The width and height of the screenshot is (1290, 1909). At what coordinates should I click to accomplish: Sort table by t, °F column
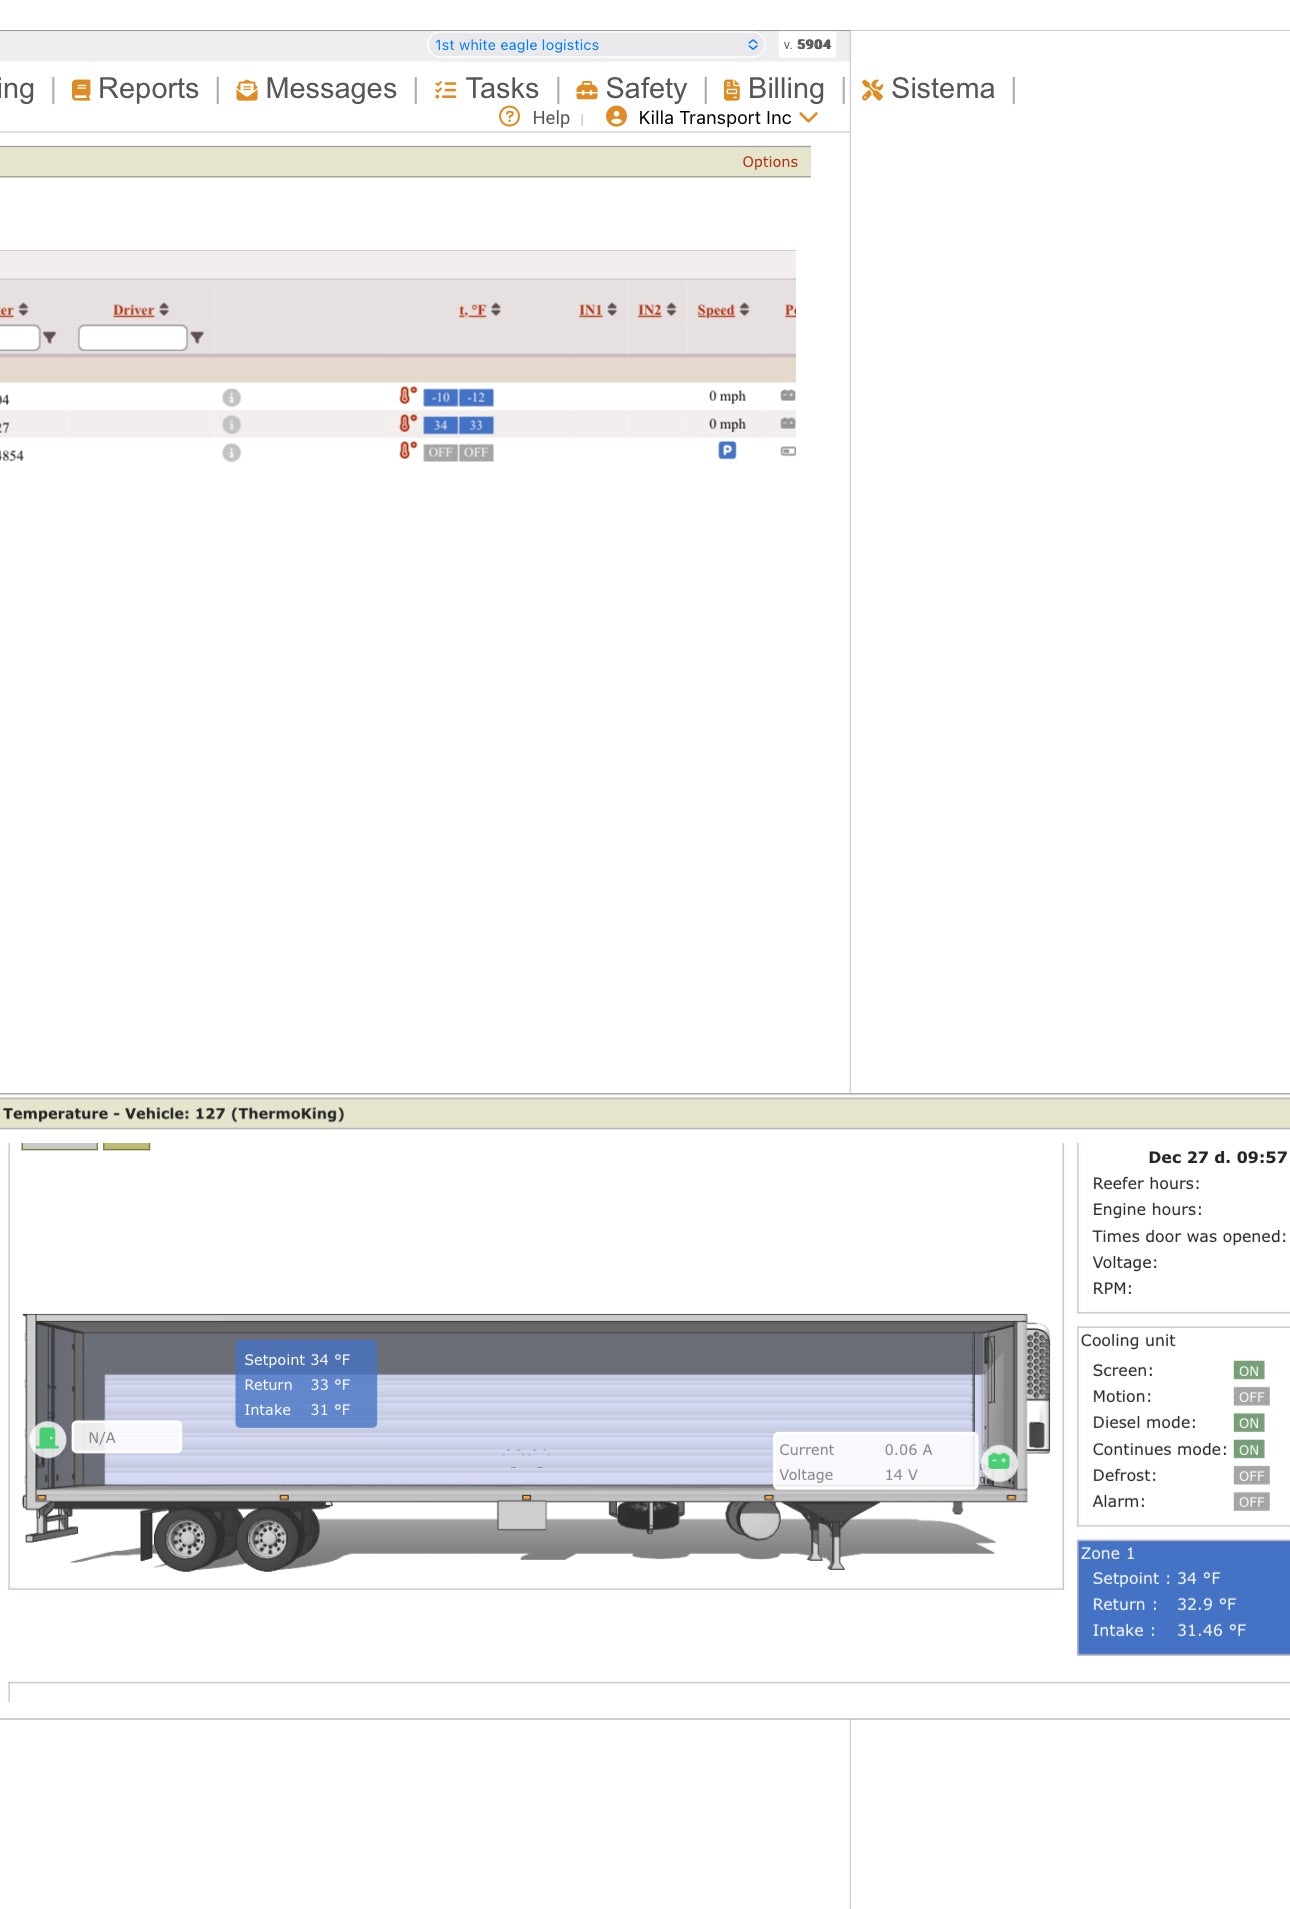[x=472, y=310]
